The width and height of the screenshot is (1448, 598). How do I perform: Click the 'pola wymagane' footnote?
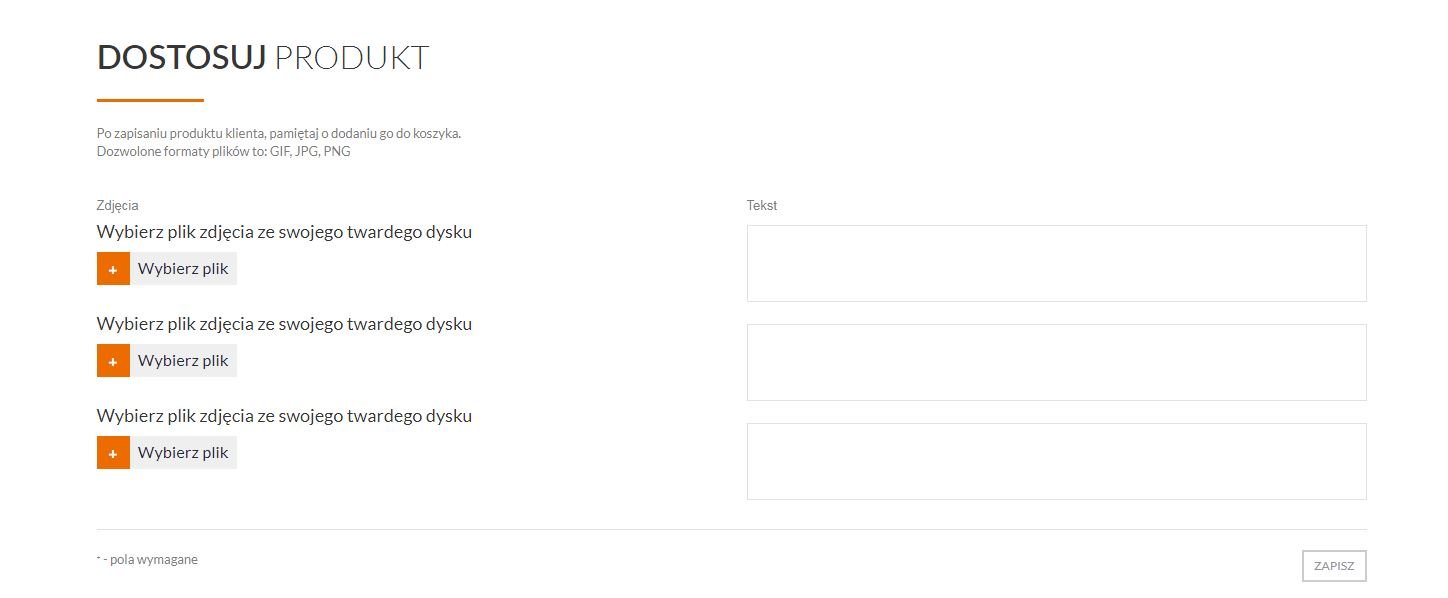coord(148,560)
